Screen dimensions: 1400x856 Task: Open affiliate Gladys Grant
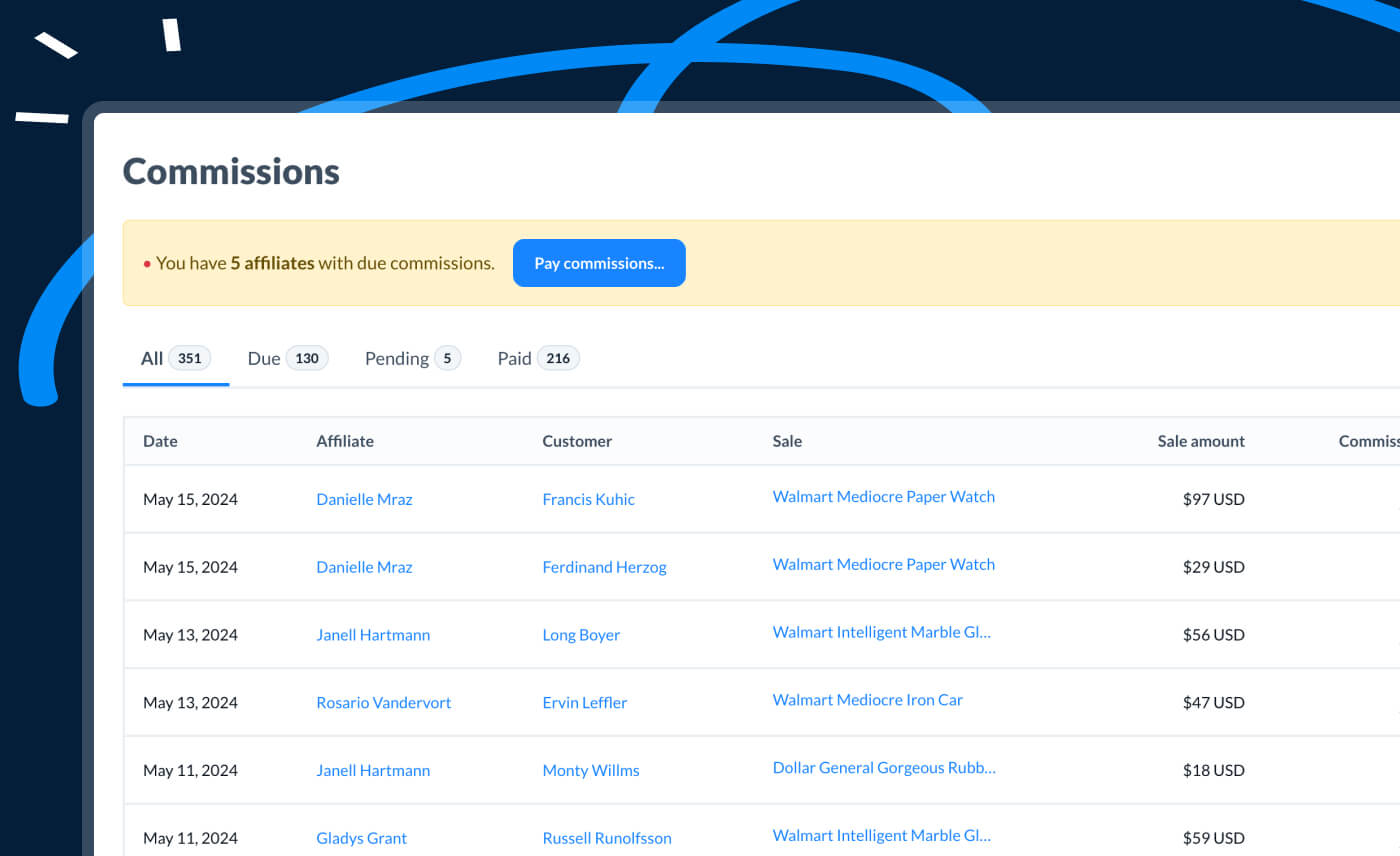click(361, 838)
